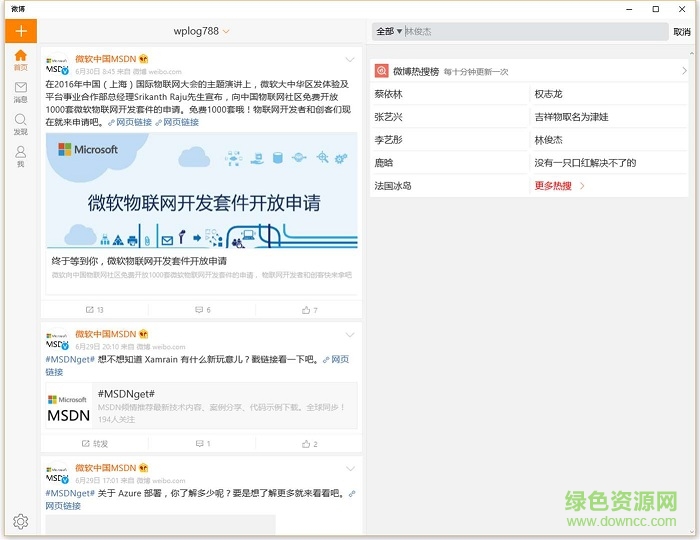
Task: Click the orange plus compose button
Action: coord(20,31)
